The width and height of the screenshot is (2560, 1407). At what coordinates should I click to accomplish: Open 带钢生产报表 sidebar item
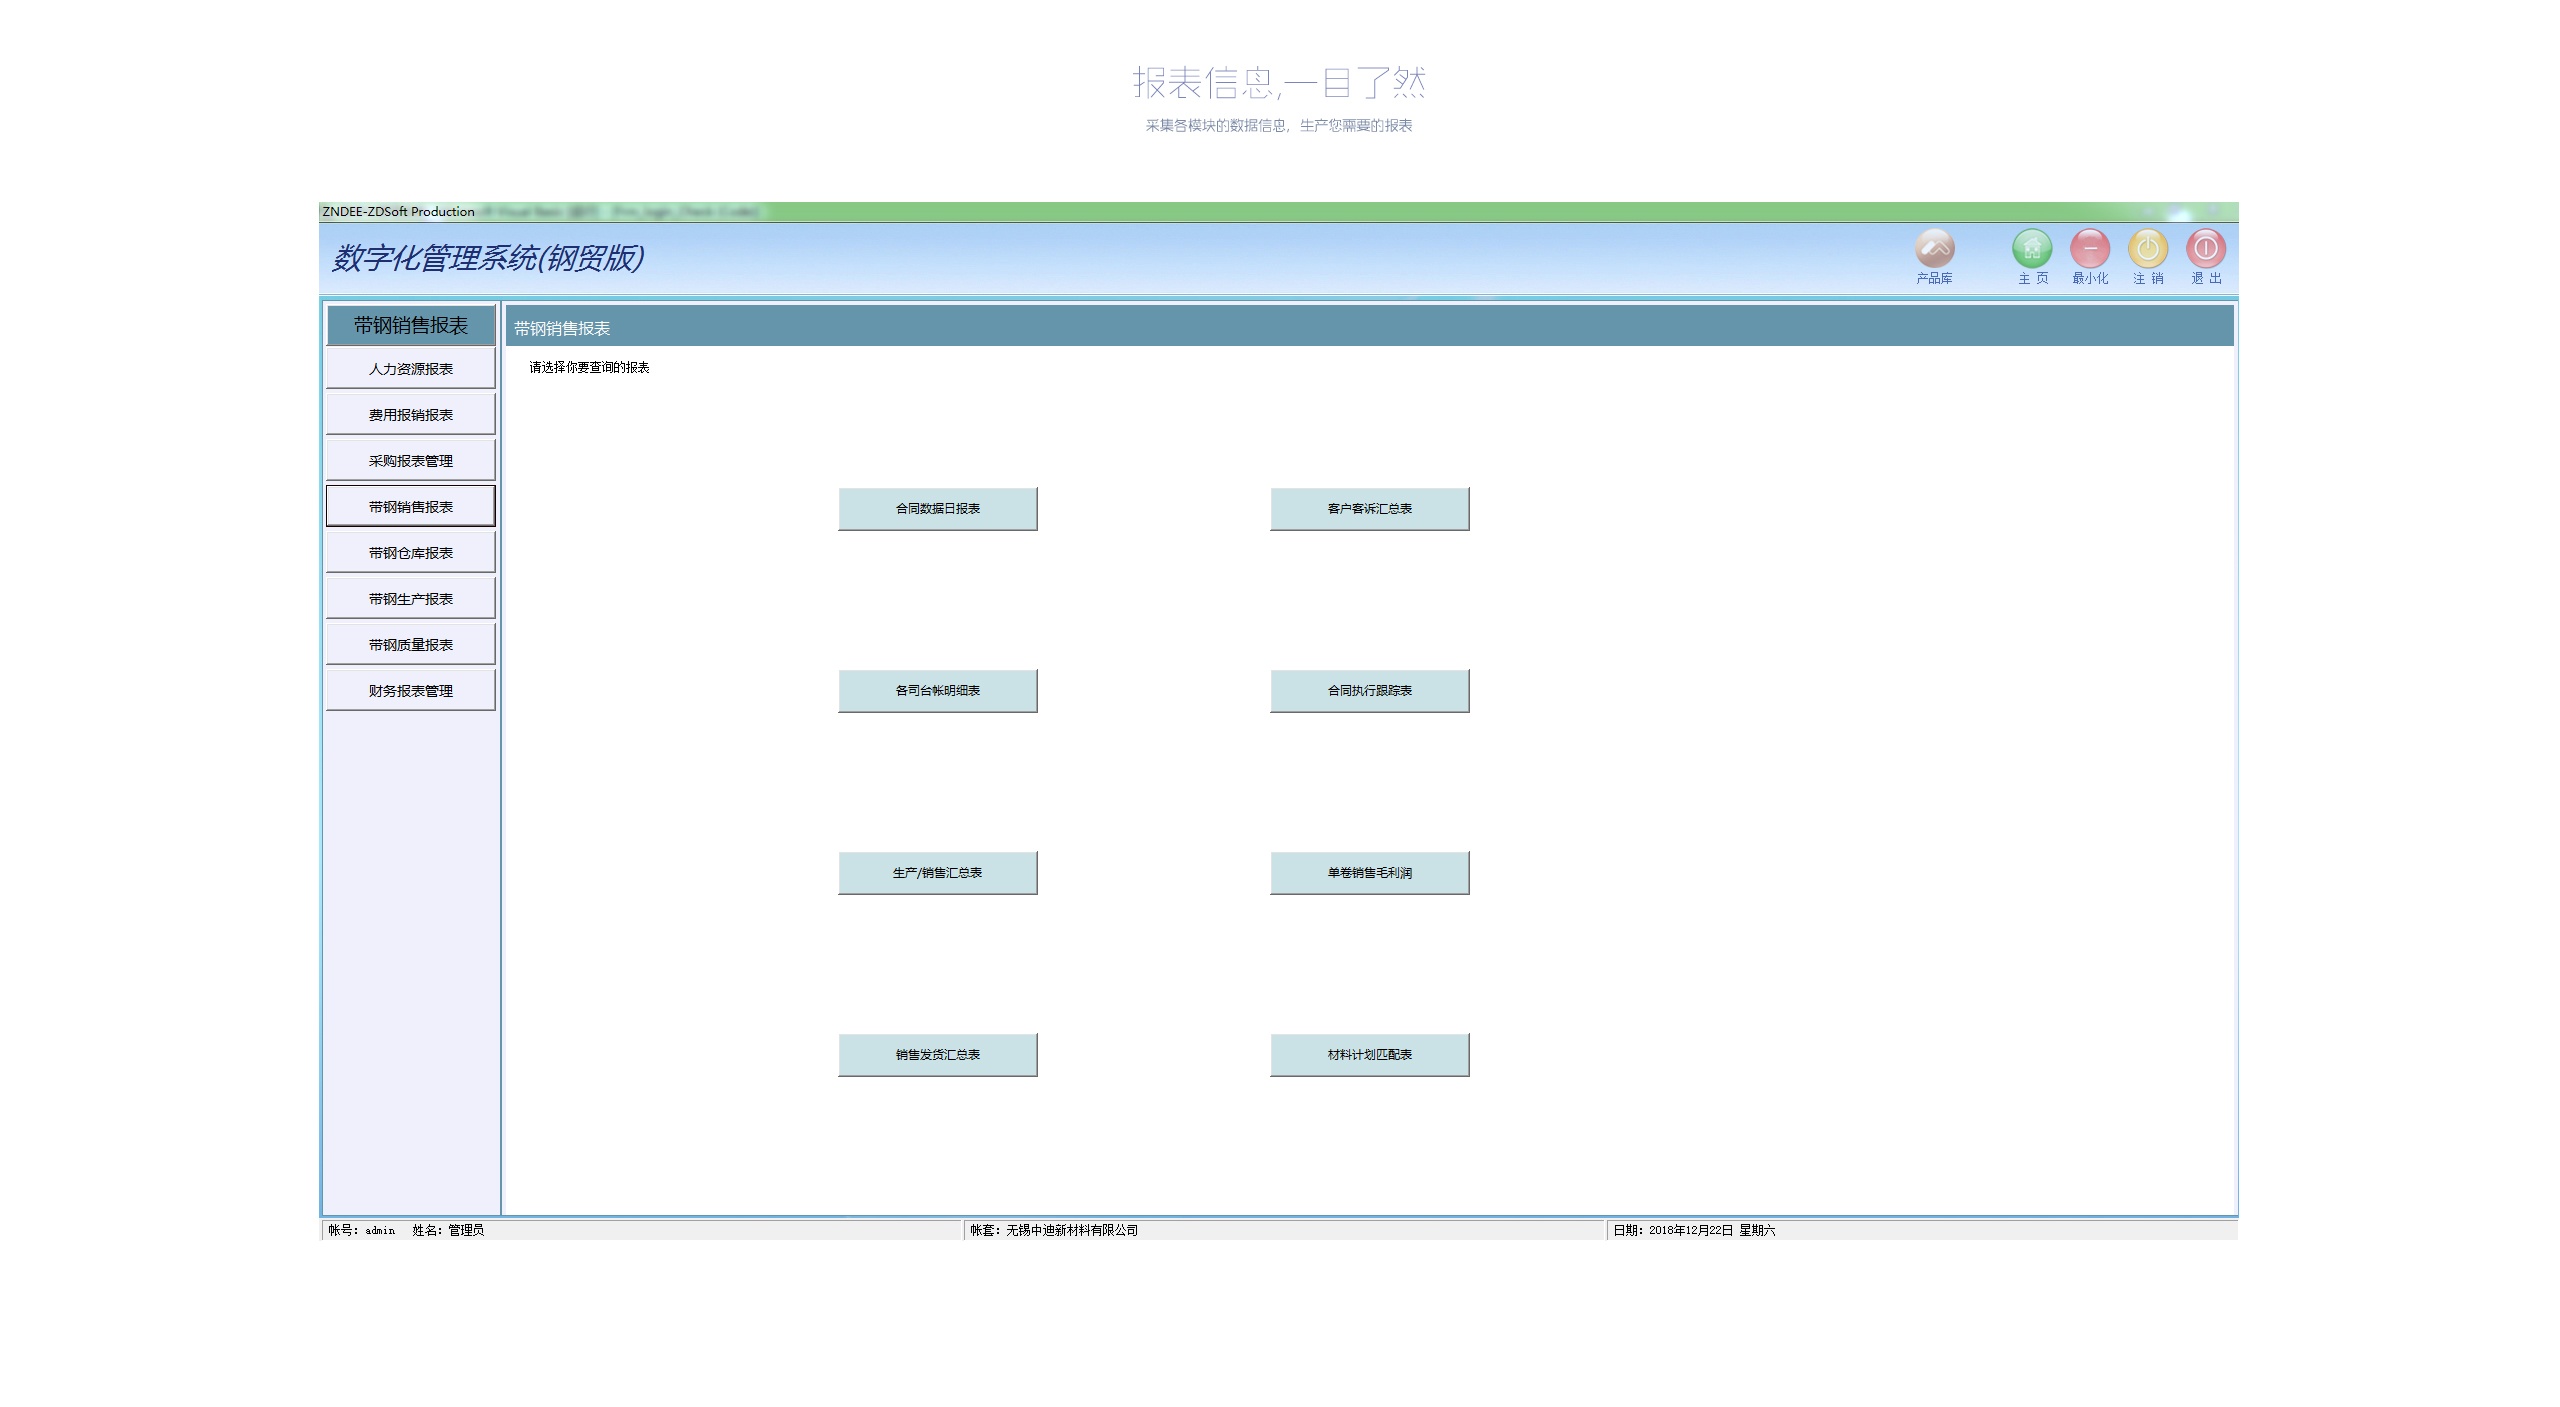pos(410,599)
